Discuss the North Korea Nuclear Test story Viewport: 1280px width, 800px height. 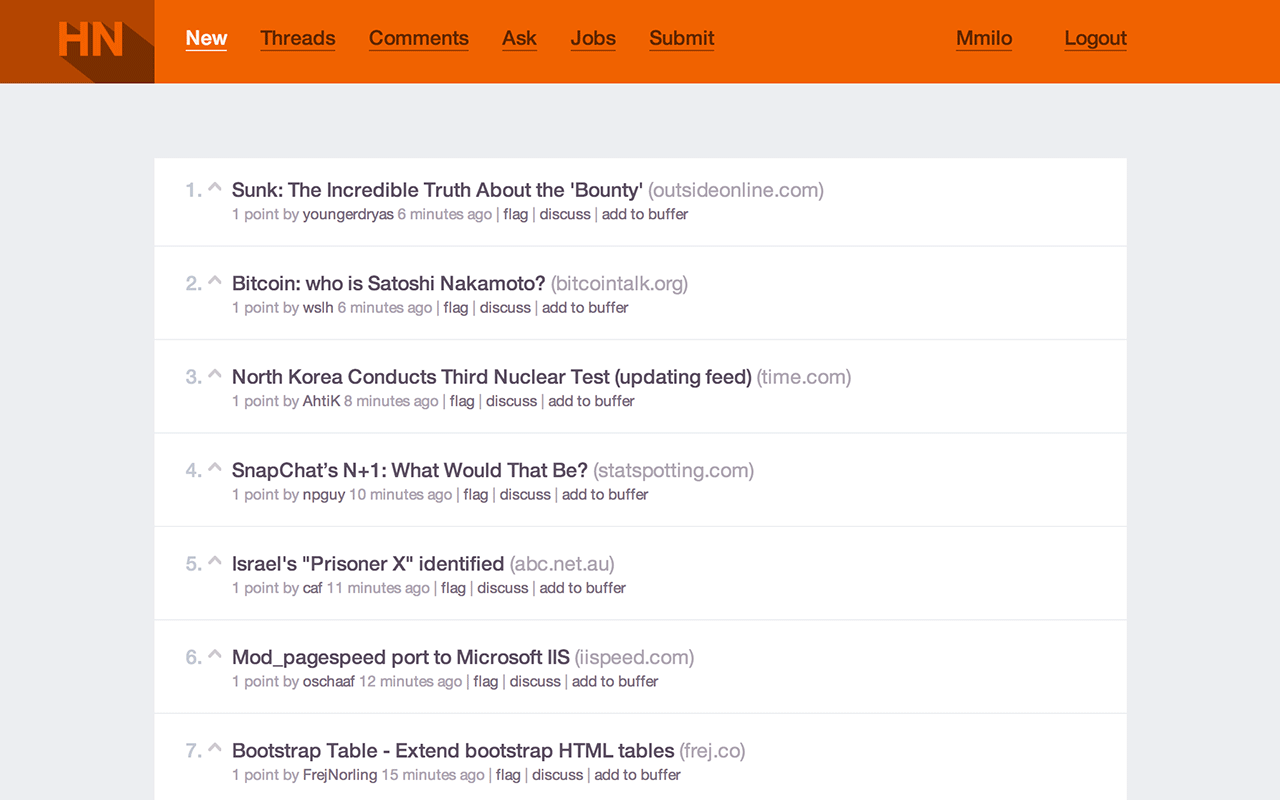click(x=512, y=401)
